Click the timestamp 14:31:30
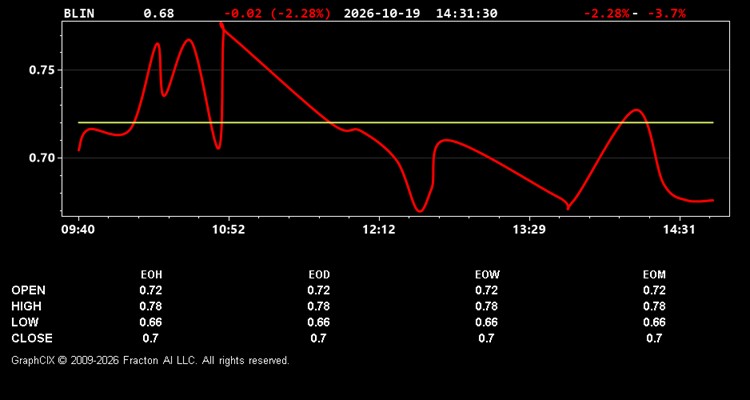 click(x=466, y=13)
